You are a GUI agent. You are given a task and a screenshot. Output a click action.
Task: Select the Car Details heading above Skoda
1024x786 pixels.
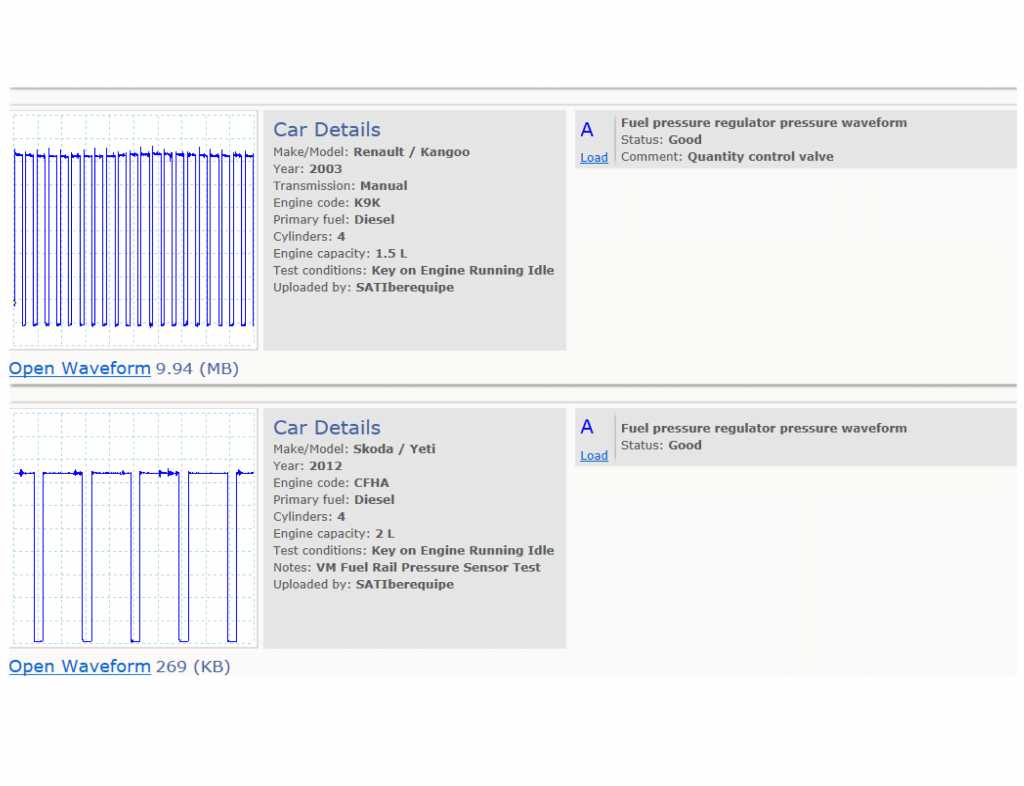[x=327, y=428]
